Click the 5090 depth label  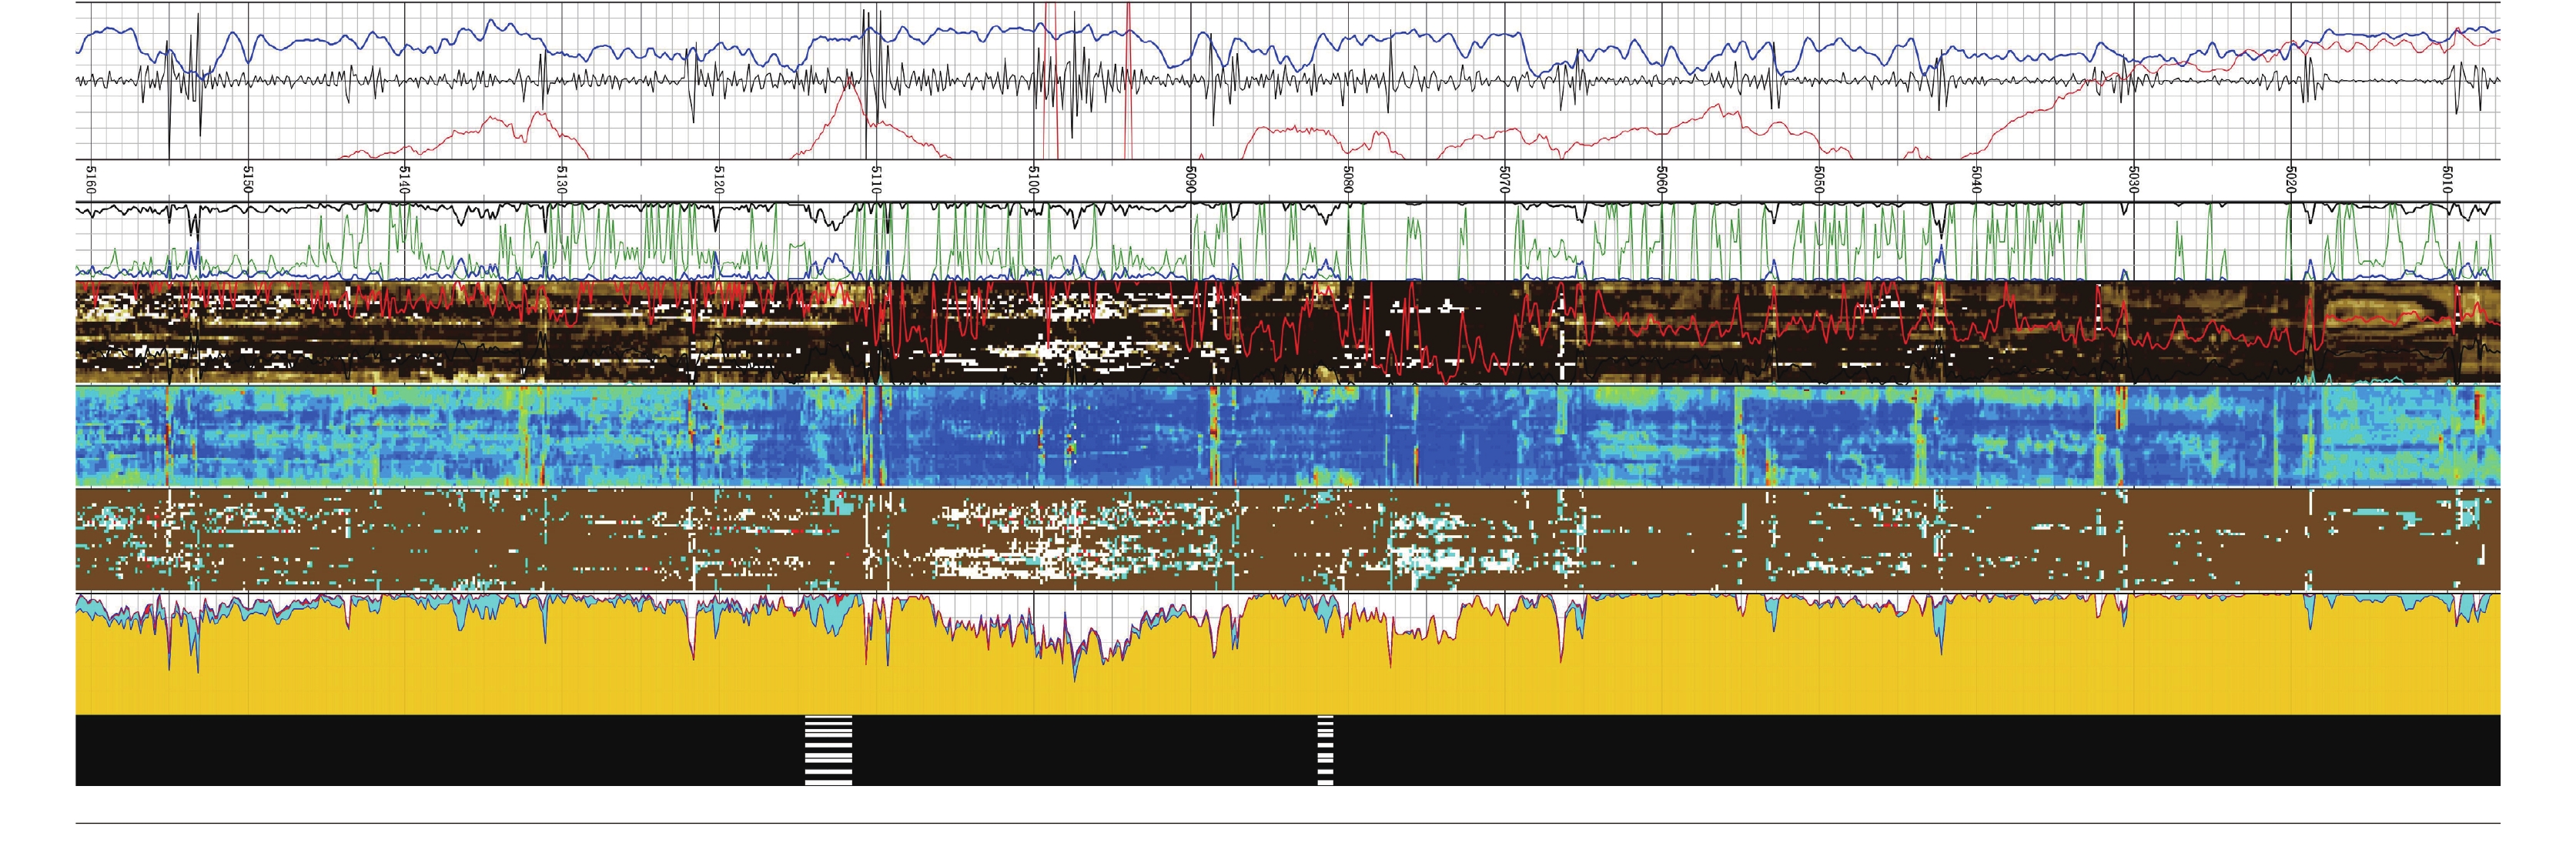tap(1191, 182)
